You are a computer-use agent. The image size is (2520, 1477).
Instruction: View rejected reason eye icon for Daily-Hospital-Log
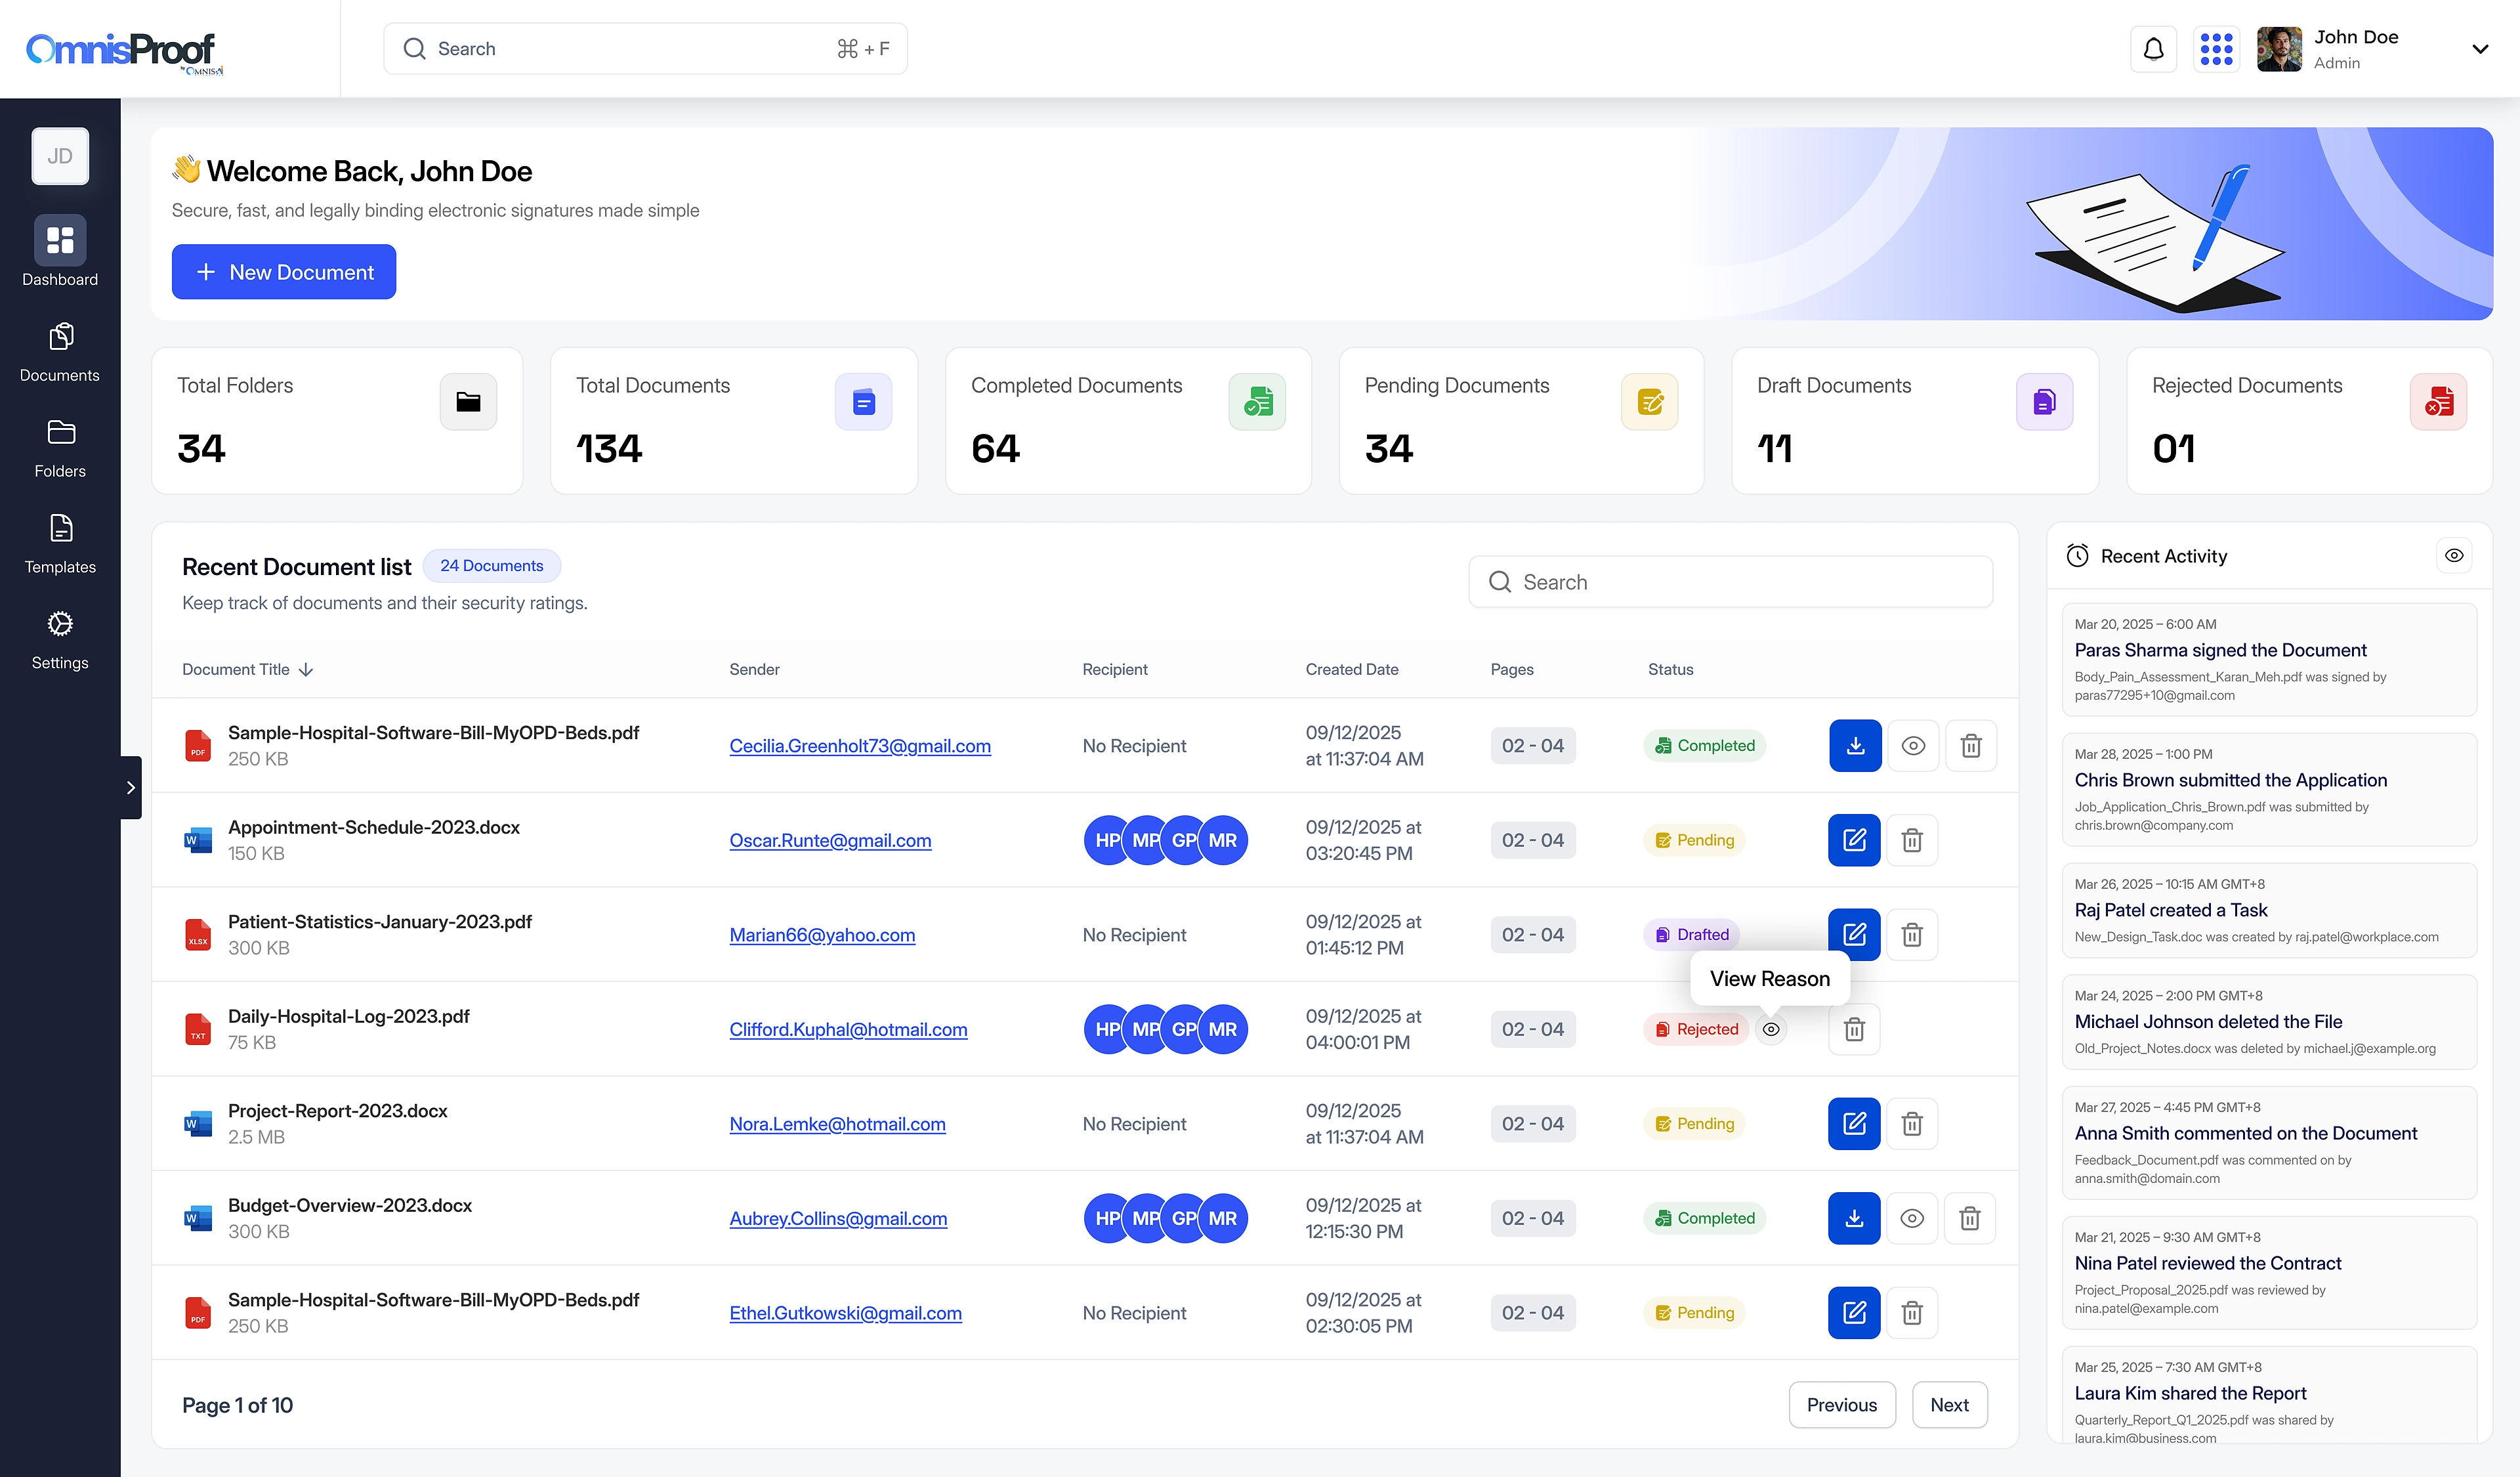click(x=1771, y=1029)
